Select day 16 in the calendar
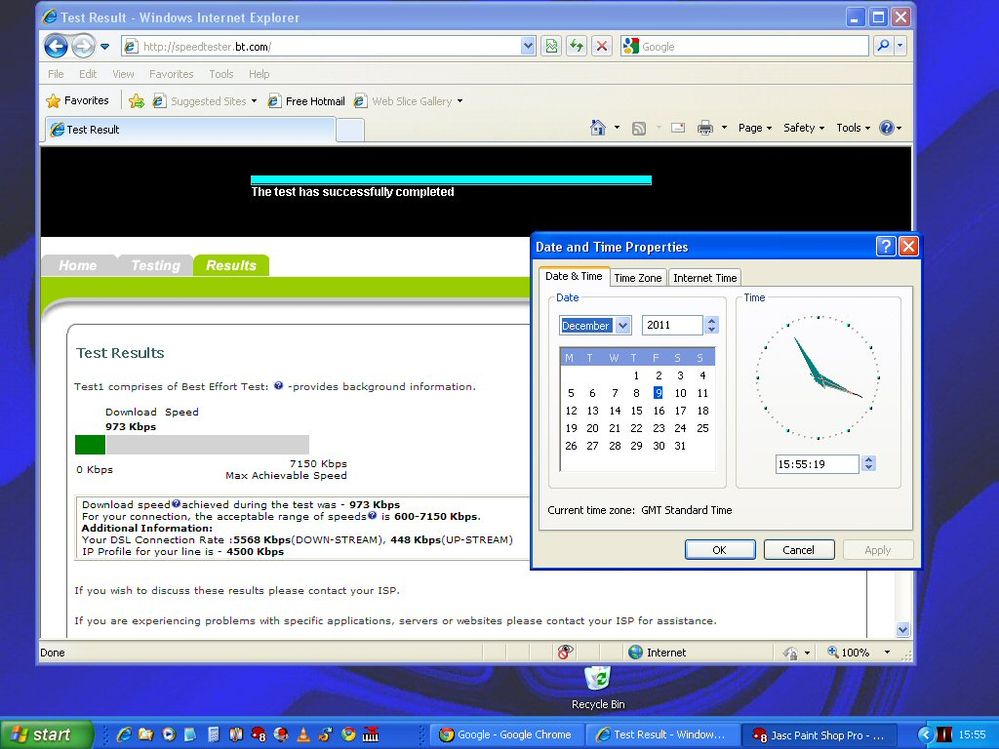This screenshot has width=999, height=749. tap(659, 411)
